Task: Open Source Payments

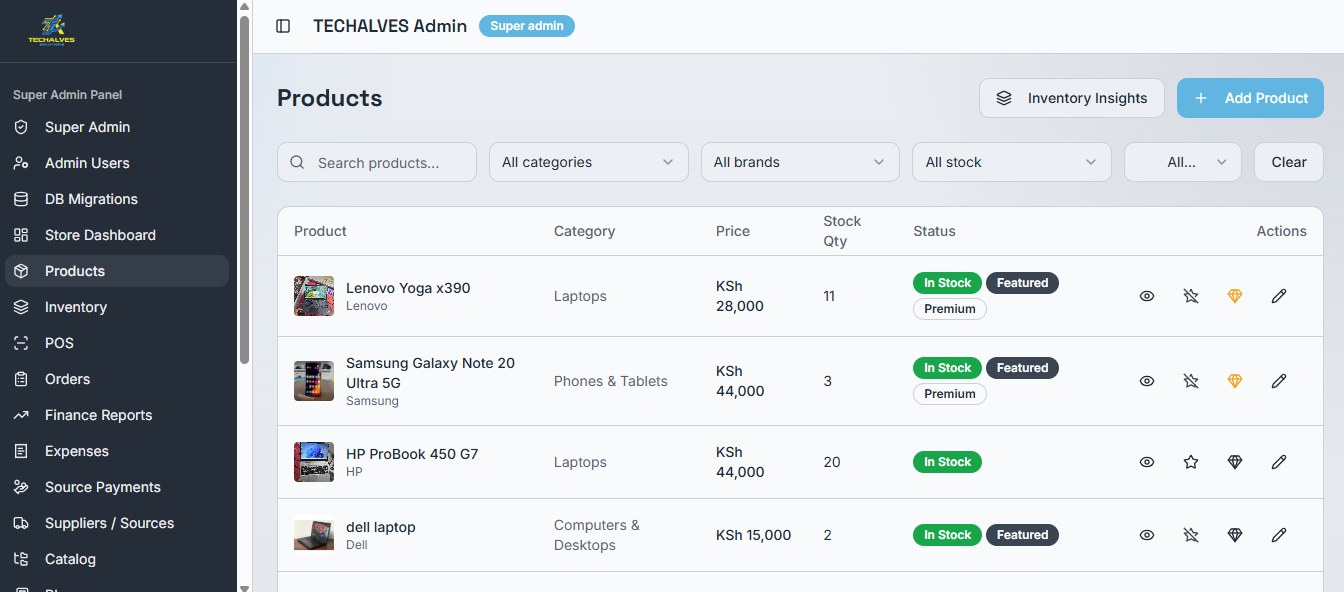Action: 116,487
